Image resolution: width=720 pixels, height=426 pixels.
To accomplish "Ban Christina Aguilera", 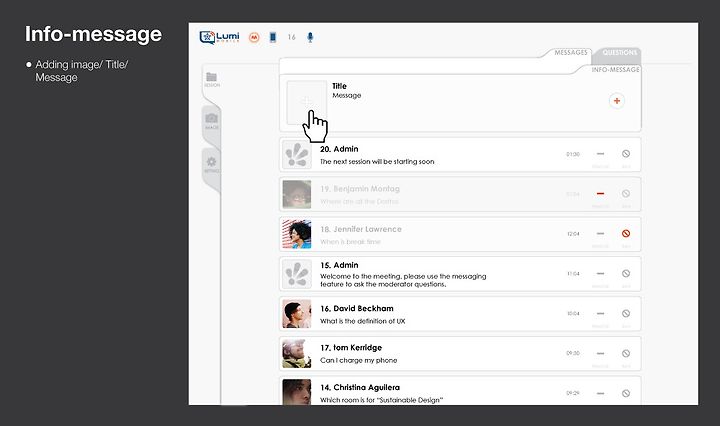I will tap(626, 393).
